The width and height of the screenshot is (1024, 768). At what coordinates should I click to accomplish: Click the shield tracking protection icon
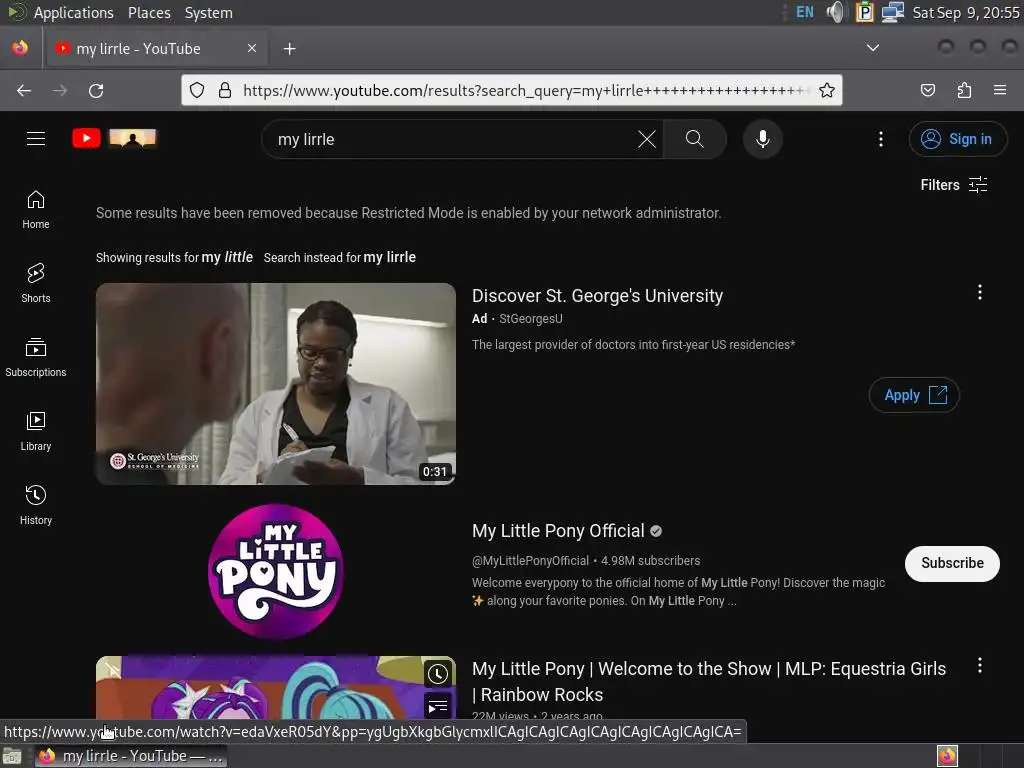[197, 90]
